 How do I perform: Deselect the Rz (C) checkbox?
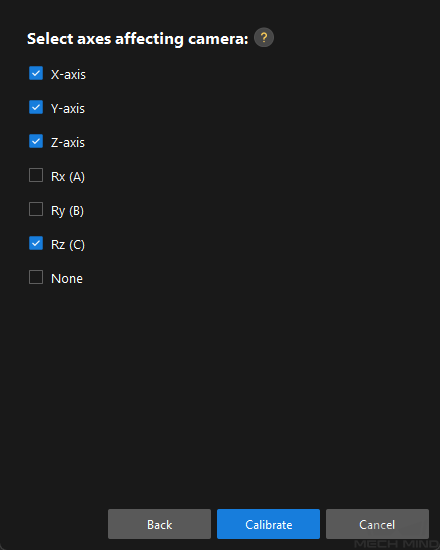point(36,243)
